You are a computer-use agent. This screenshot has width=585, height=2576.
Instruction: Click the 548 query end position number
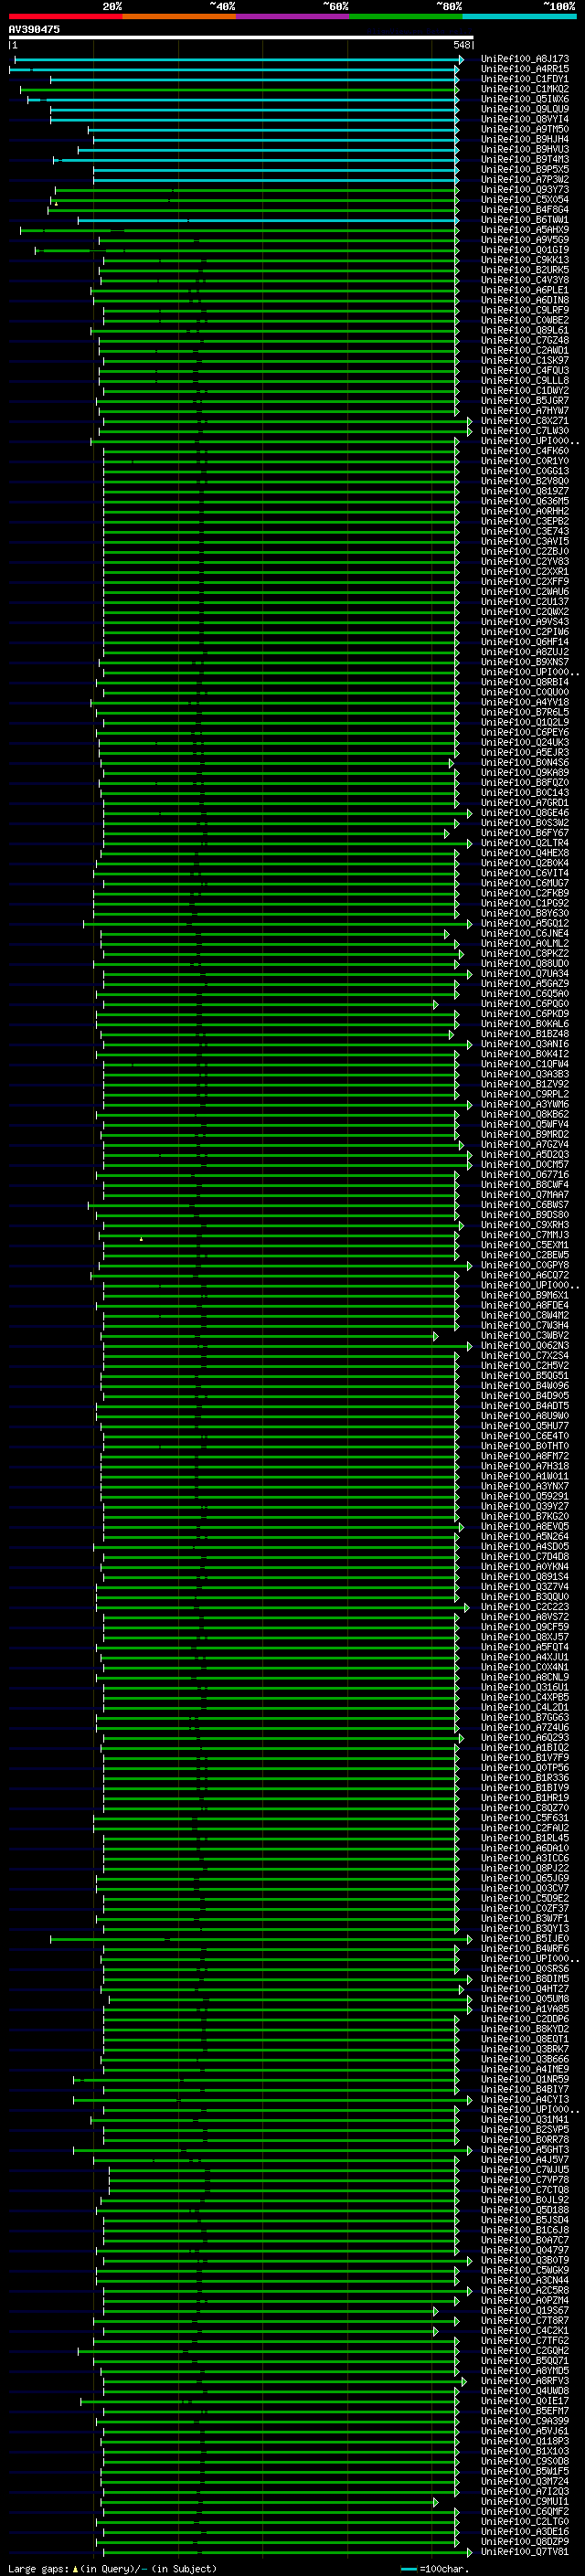click(462, 45)
